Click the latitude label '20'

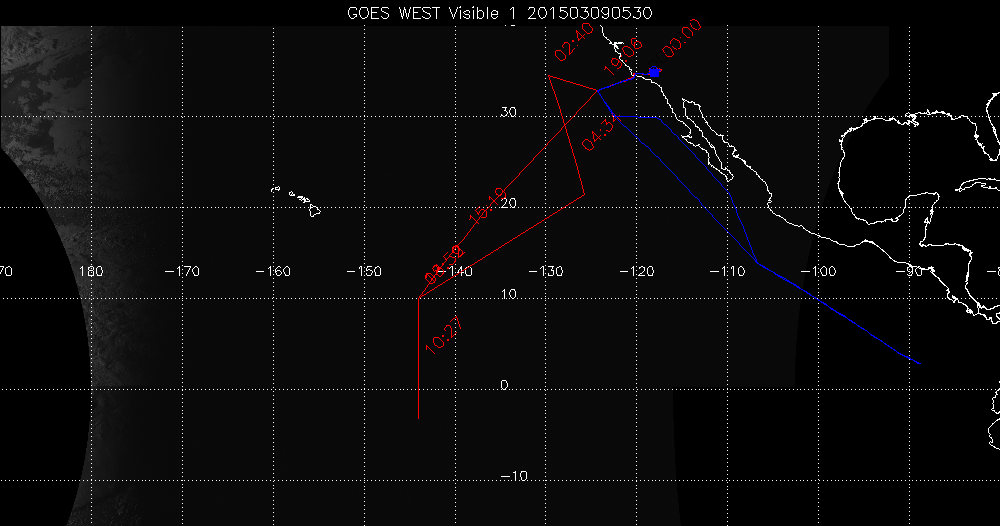click(x=508, y=203)
